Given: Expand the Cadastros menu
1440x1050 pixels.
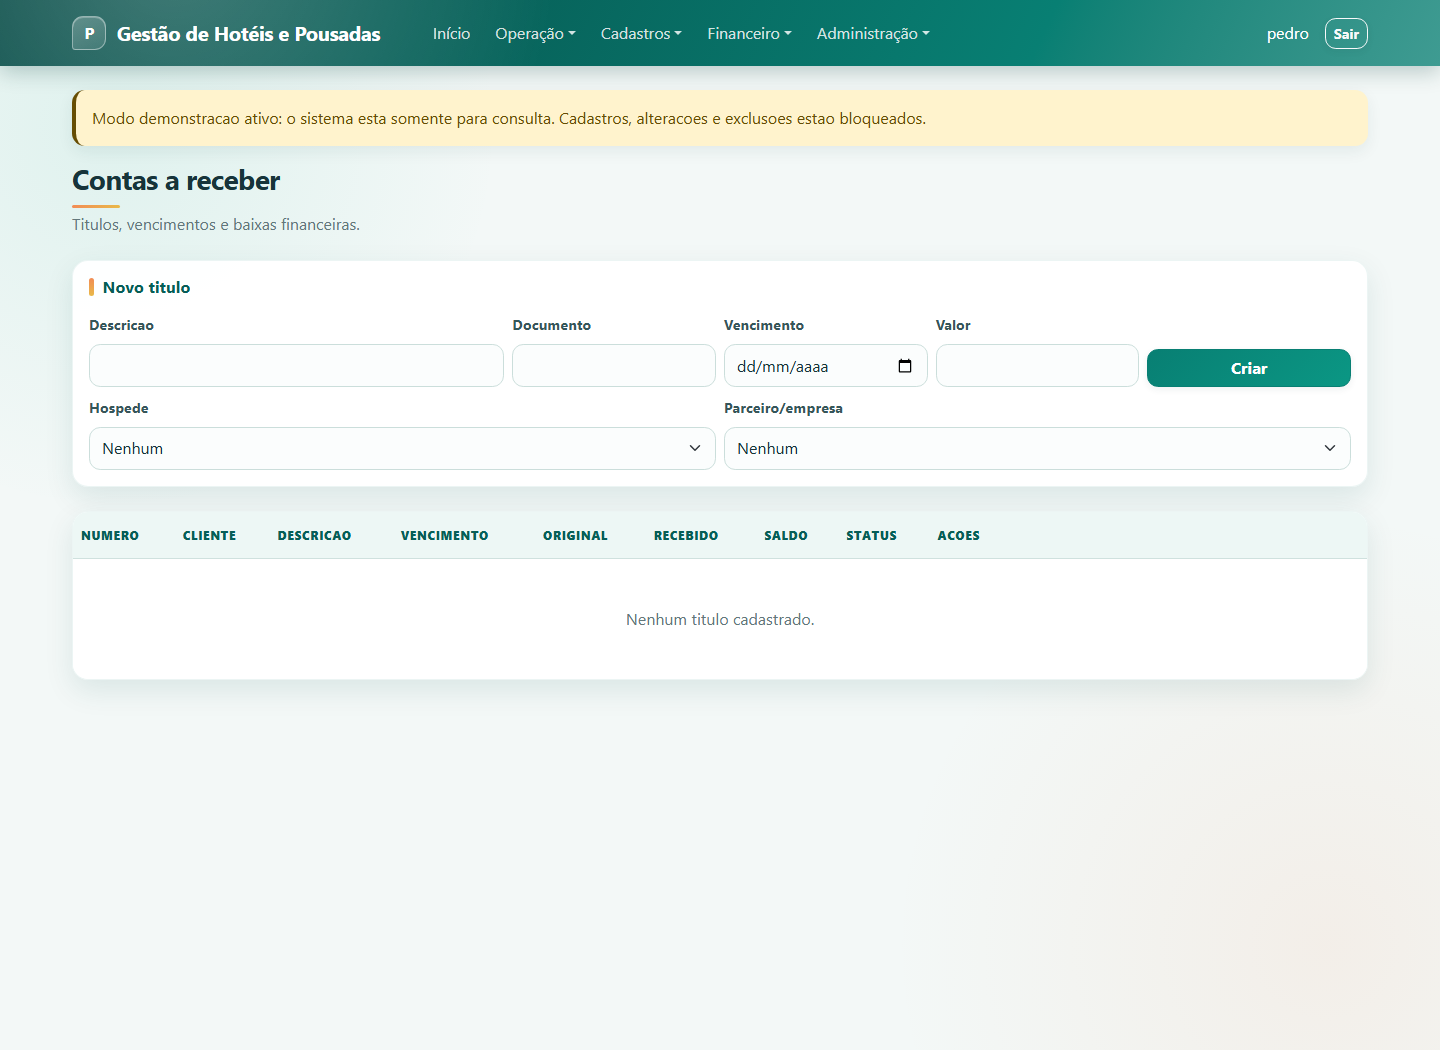Looking at the screenshot, I should pos(641,33).
